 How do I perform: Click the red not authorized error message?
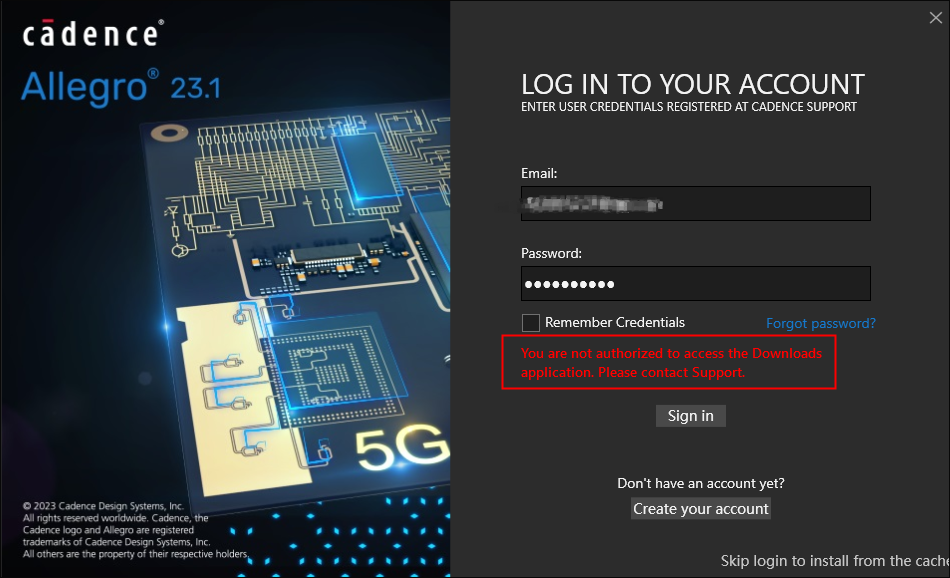671,362
